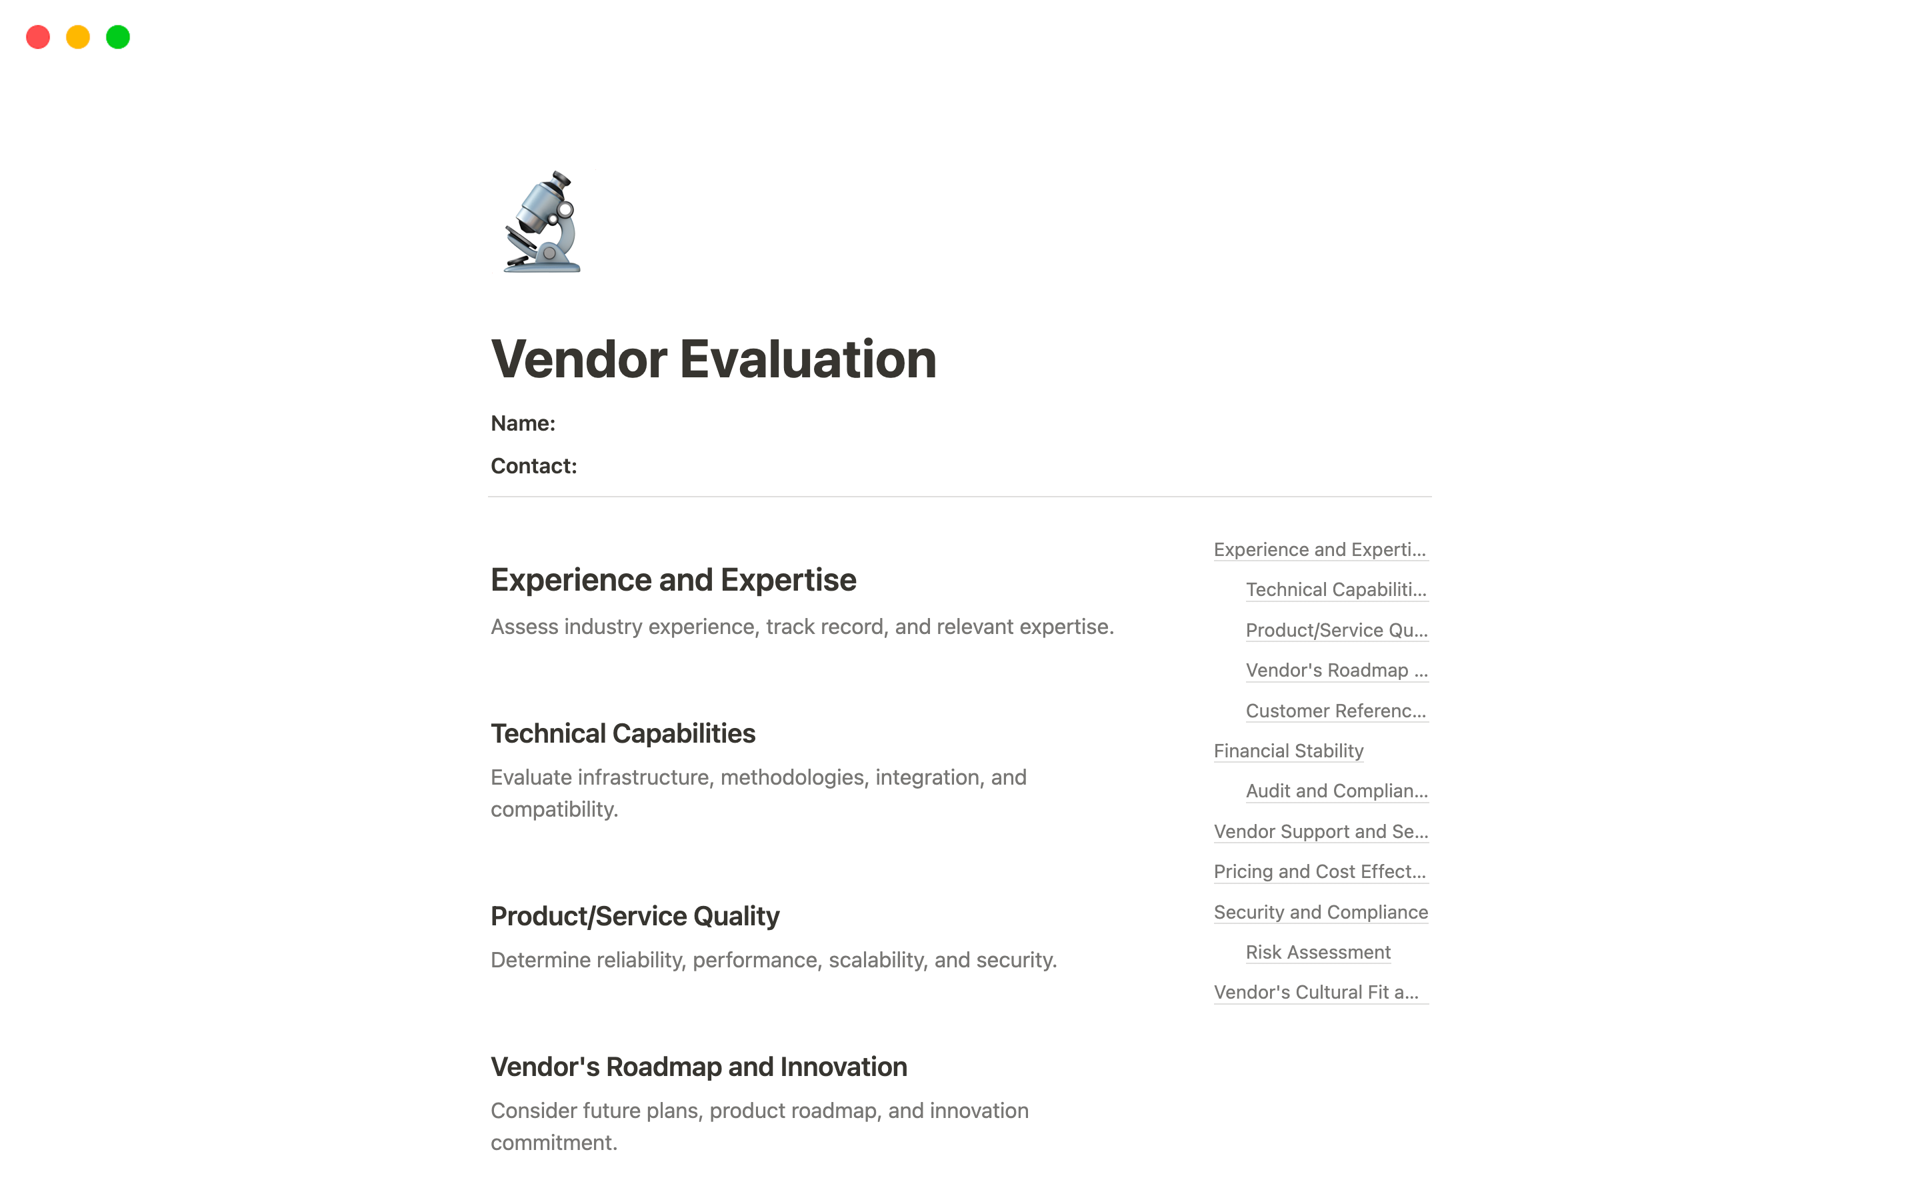Viewport: 1920px width, 1200px height.
Task: Click the Technical Capabiliti... sidebar menu item
Action: (x=1337, y=589)
